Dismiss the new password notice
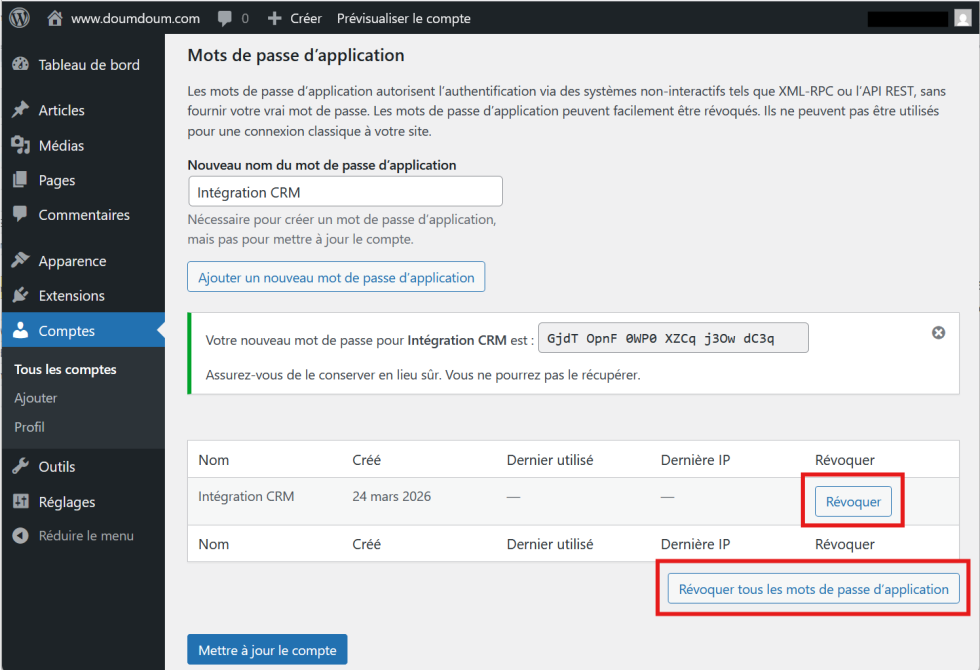The width and height of the screenshot is (980, 670). click(x=938, y=333)
